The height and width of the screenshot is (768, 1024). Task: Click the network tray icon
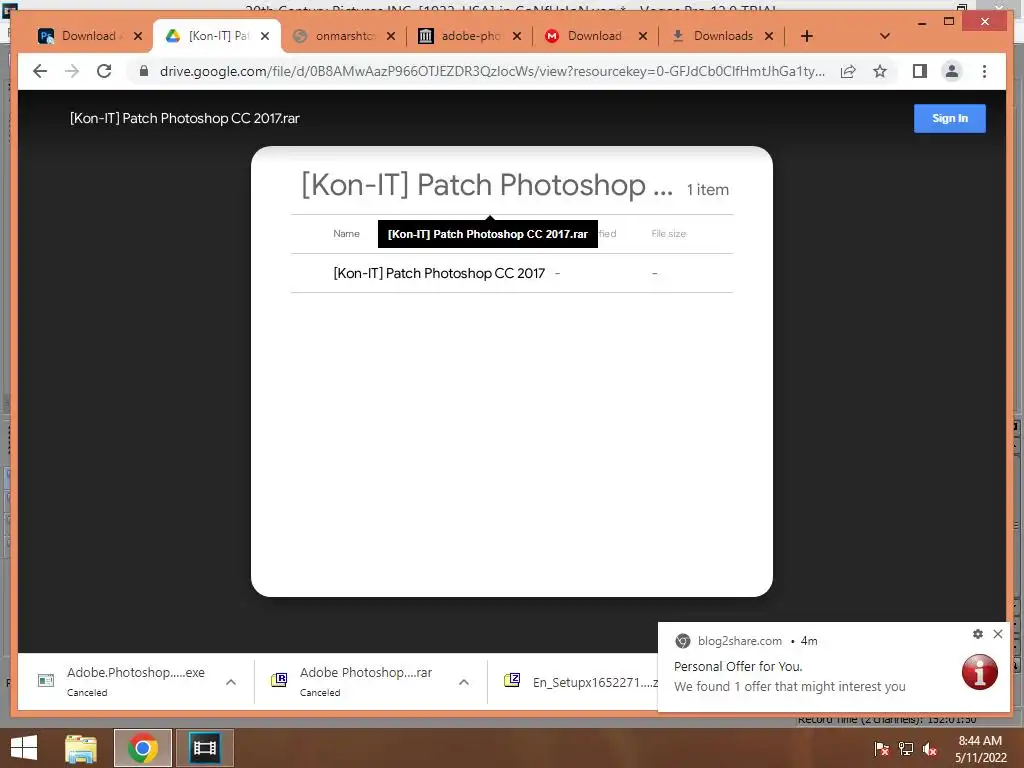click(x=906, y=748)
